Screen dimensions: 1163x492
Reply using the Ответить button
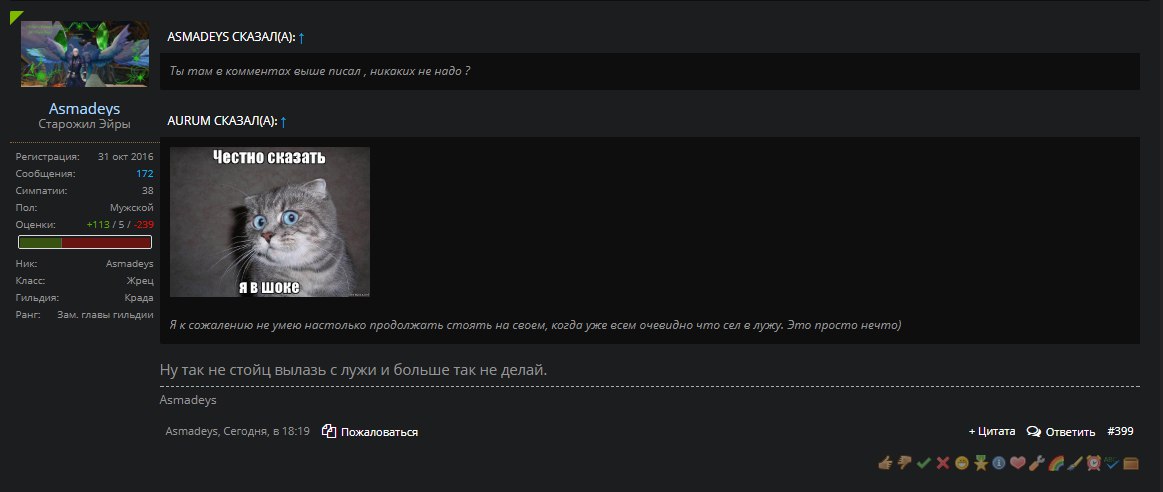pos(1061,432)
